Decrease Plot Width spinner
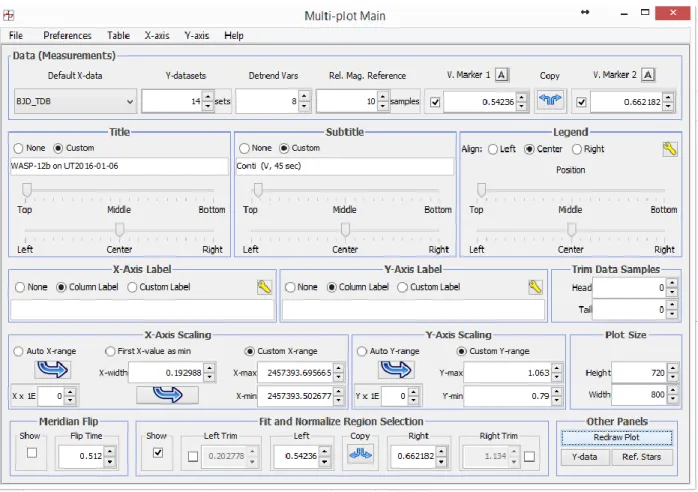 [x=673, y=399]
